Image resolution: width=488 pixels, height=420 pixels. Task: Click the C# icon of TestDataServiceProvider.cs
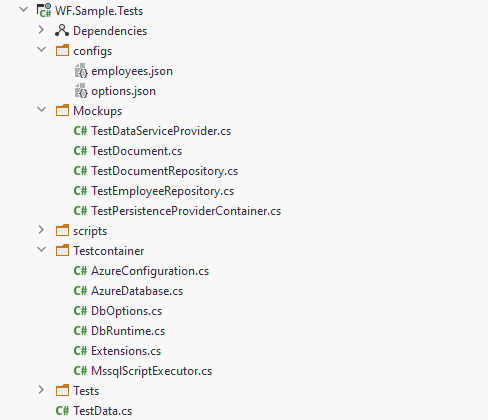coord(80,131)
